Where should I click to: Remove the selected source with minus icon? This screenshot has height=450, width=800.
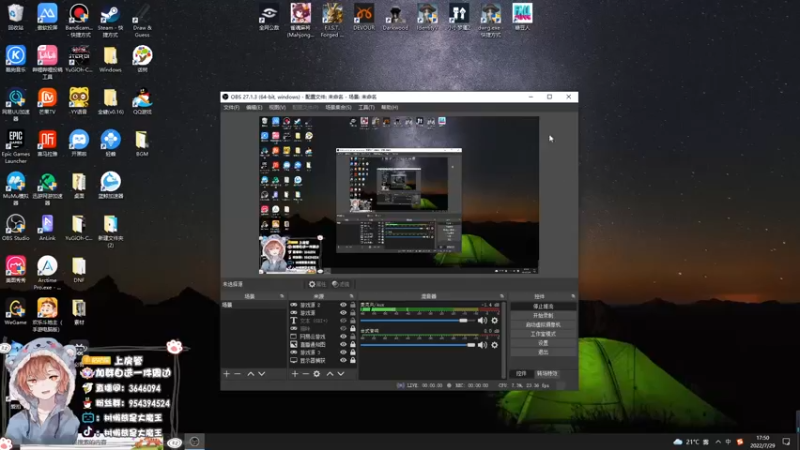[305, 374]
